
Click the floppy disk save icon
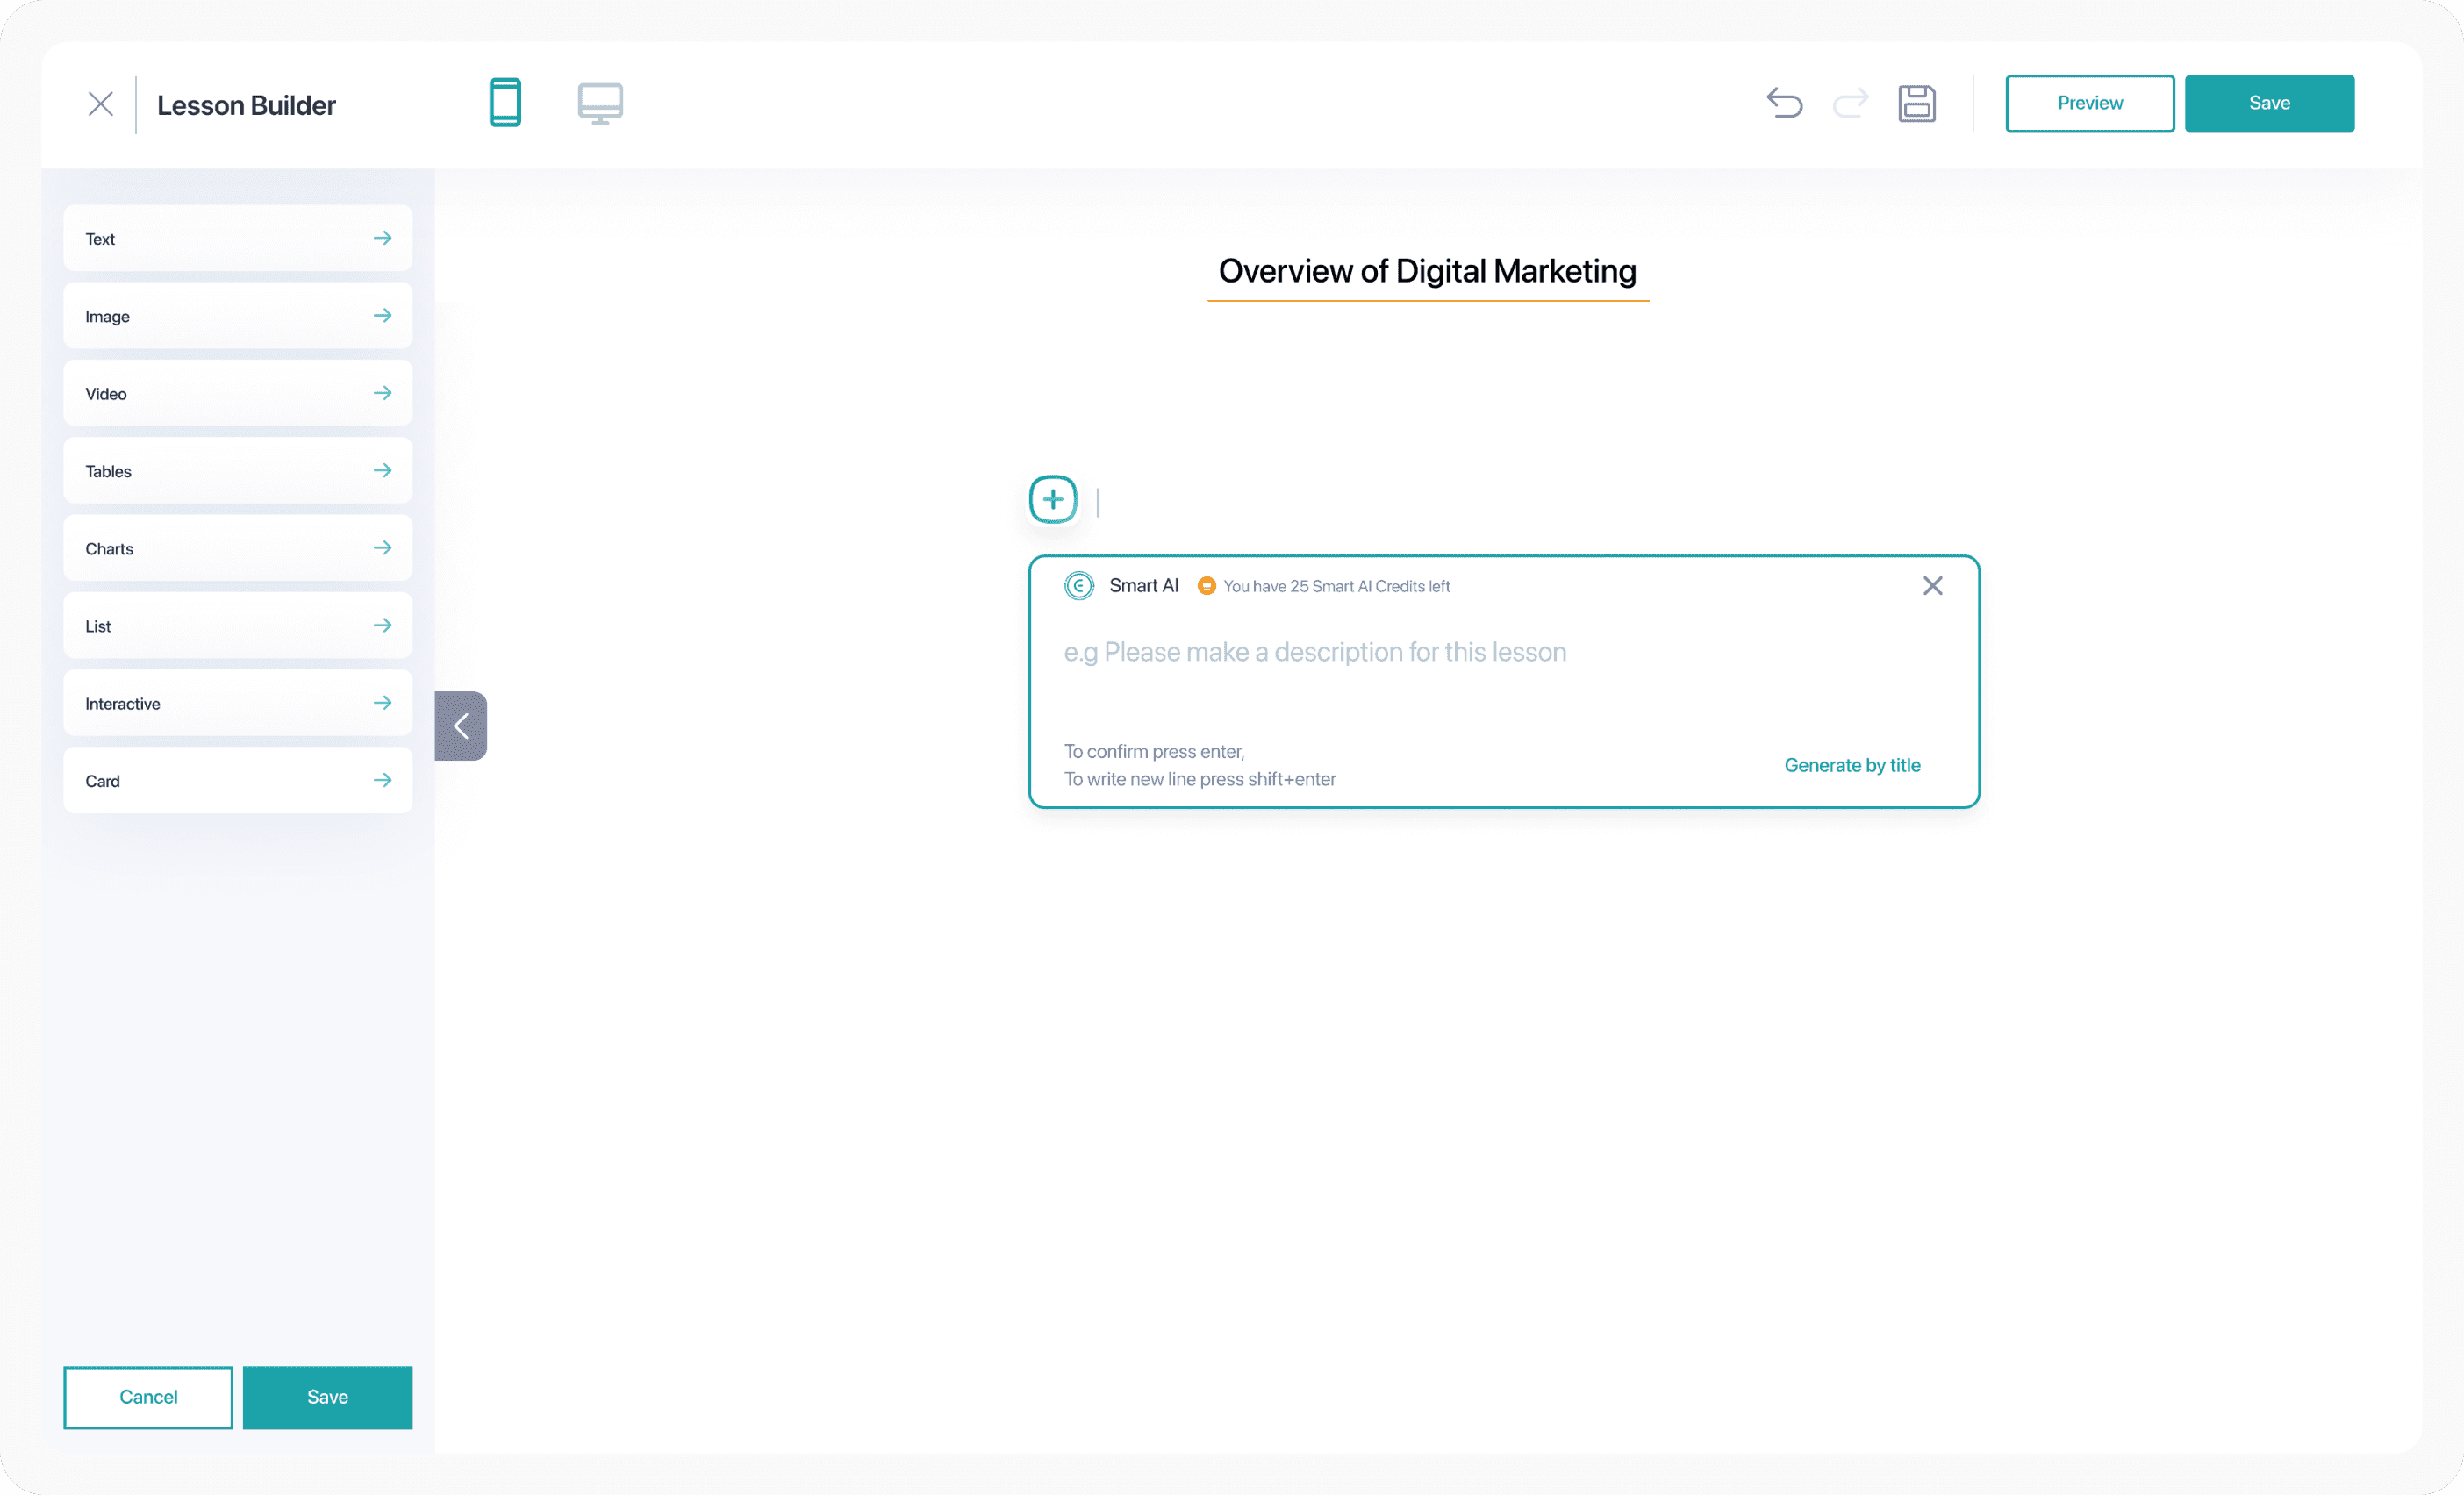[1916, 103]
